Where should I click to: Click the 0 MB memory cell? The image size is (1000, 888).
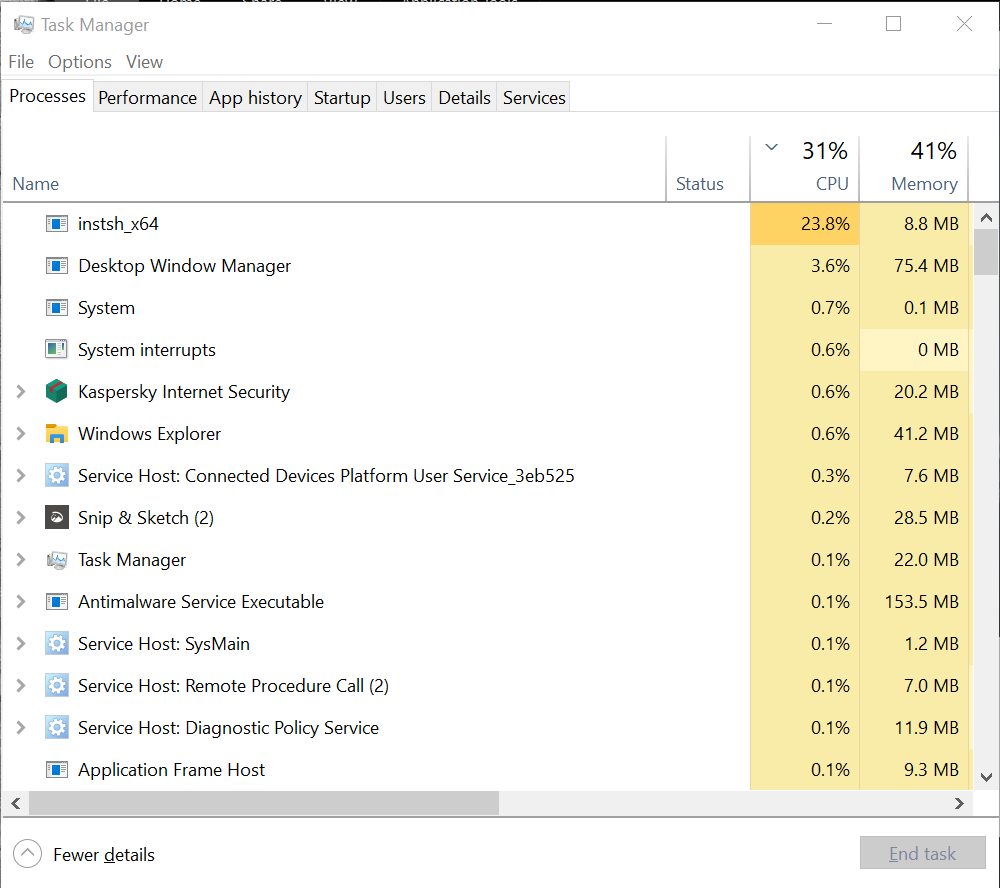click(x=914, y=350)
